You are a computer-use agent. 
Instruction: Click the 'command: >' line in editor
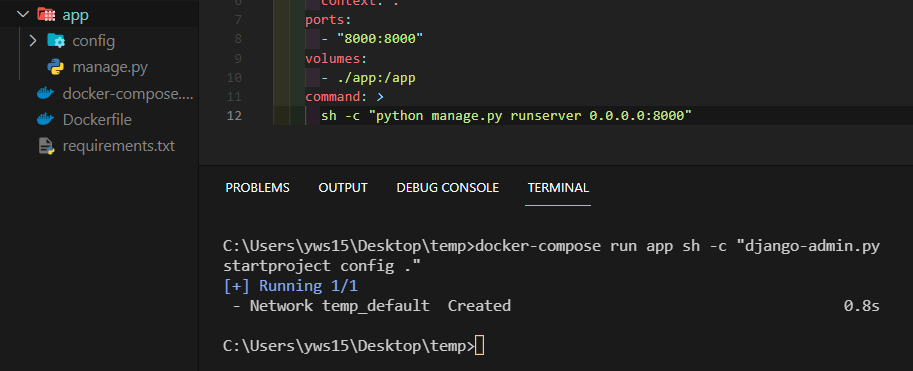pyautogui.click(x=345, y=97)
